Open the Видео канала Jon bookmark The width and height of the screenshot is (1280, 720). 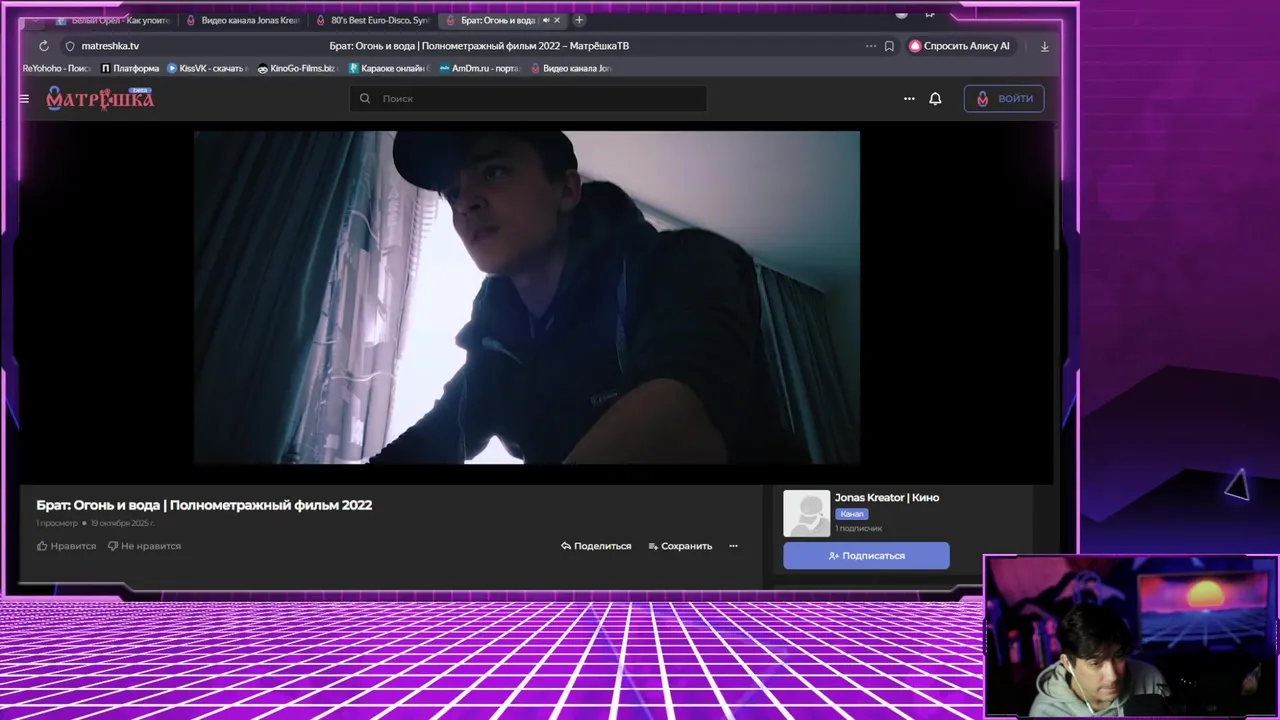pos(571,68)
